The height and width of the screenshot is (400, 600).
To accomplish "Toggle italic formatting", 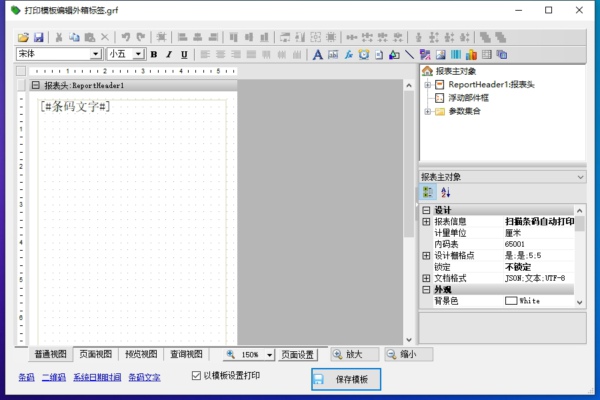I will [169, 54].
